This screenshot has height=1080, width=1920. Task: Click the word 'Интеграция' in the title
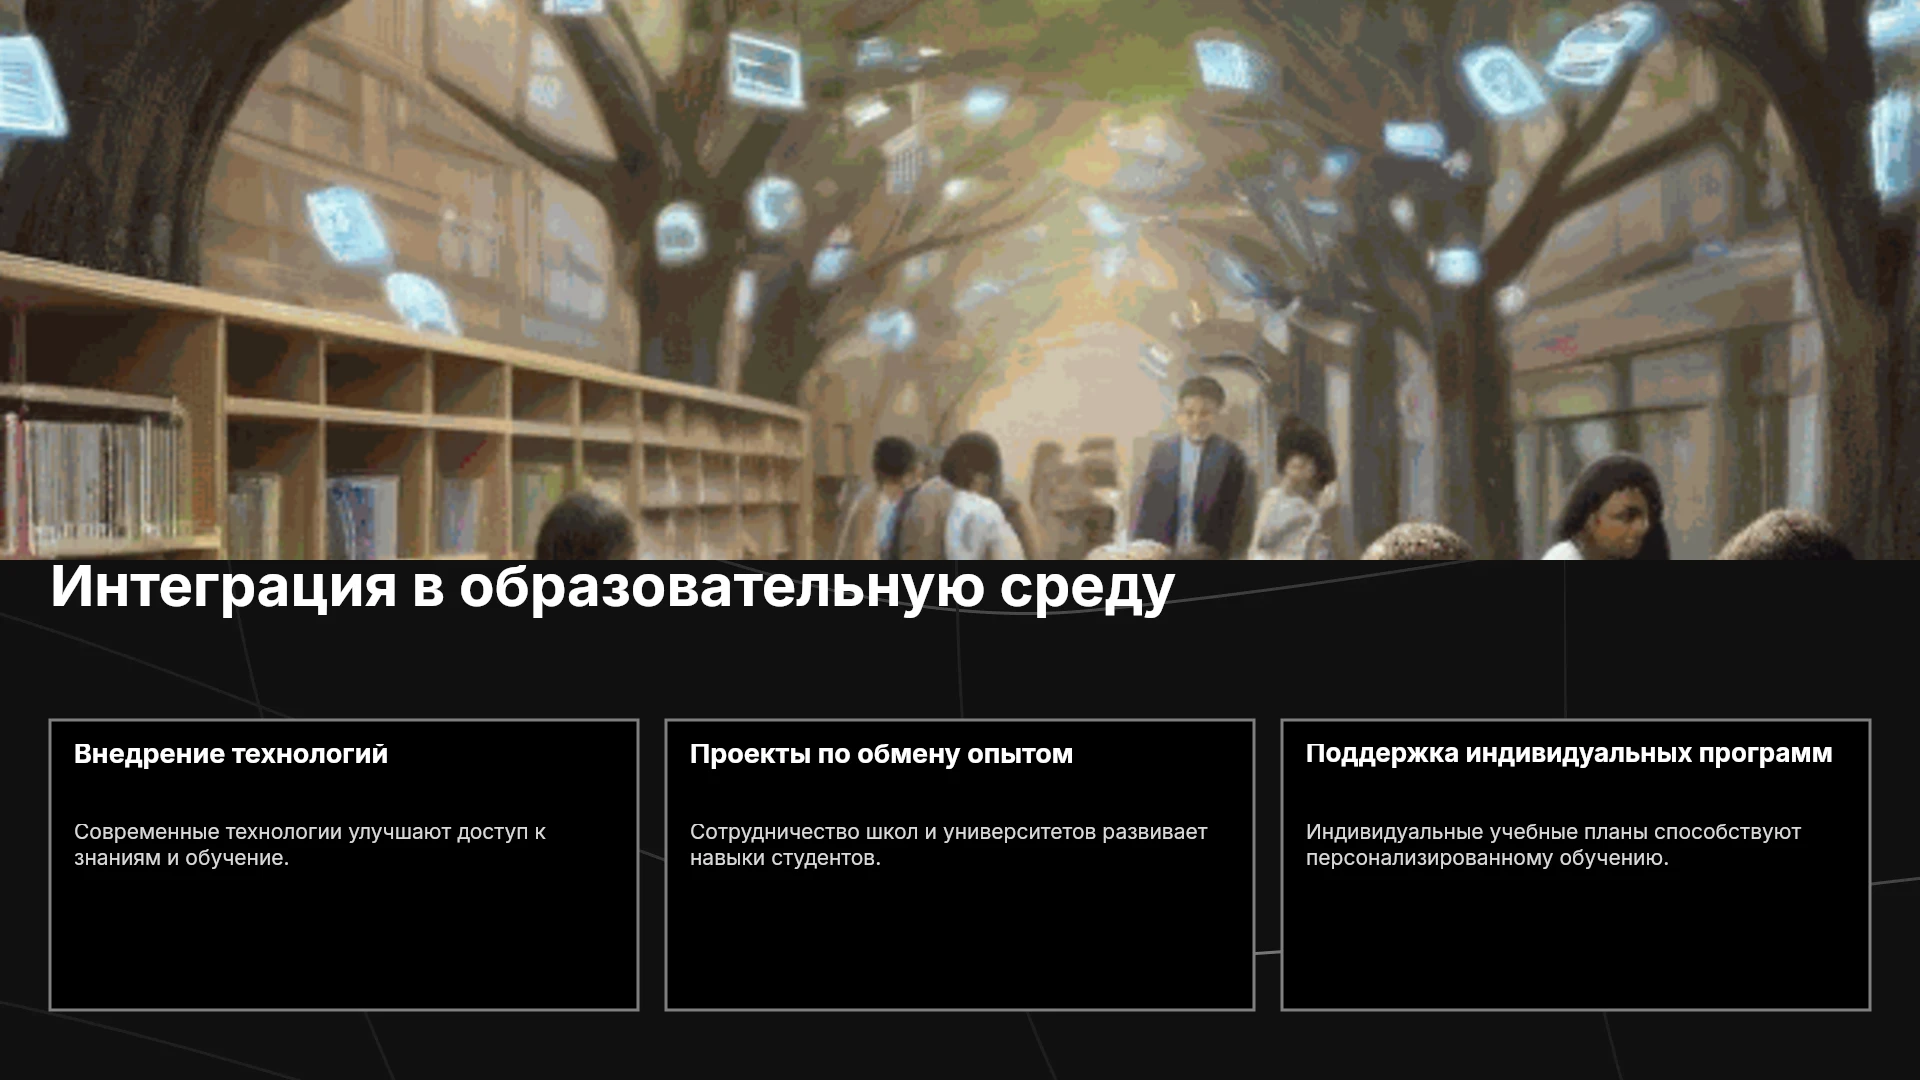point(223,587)
